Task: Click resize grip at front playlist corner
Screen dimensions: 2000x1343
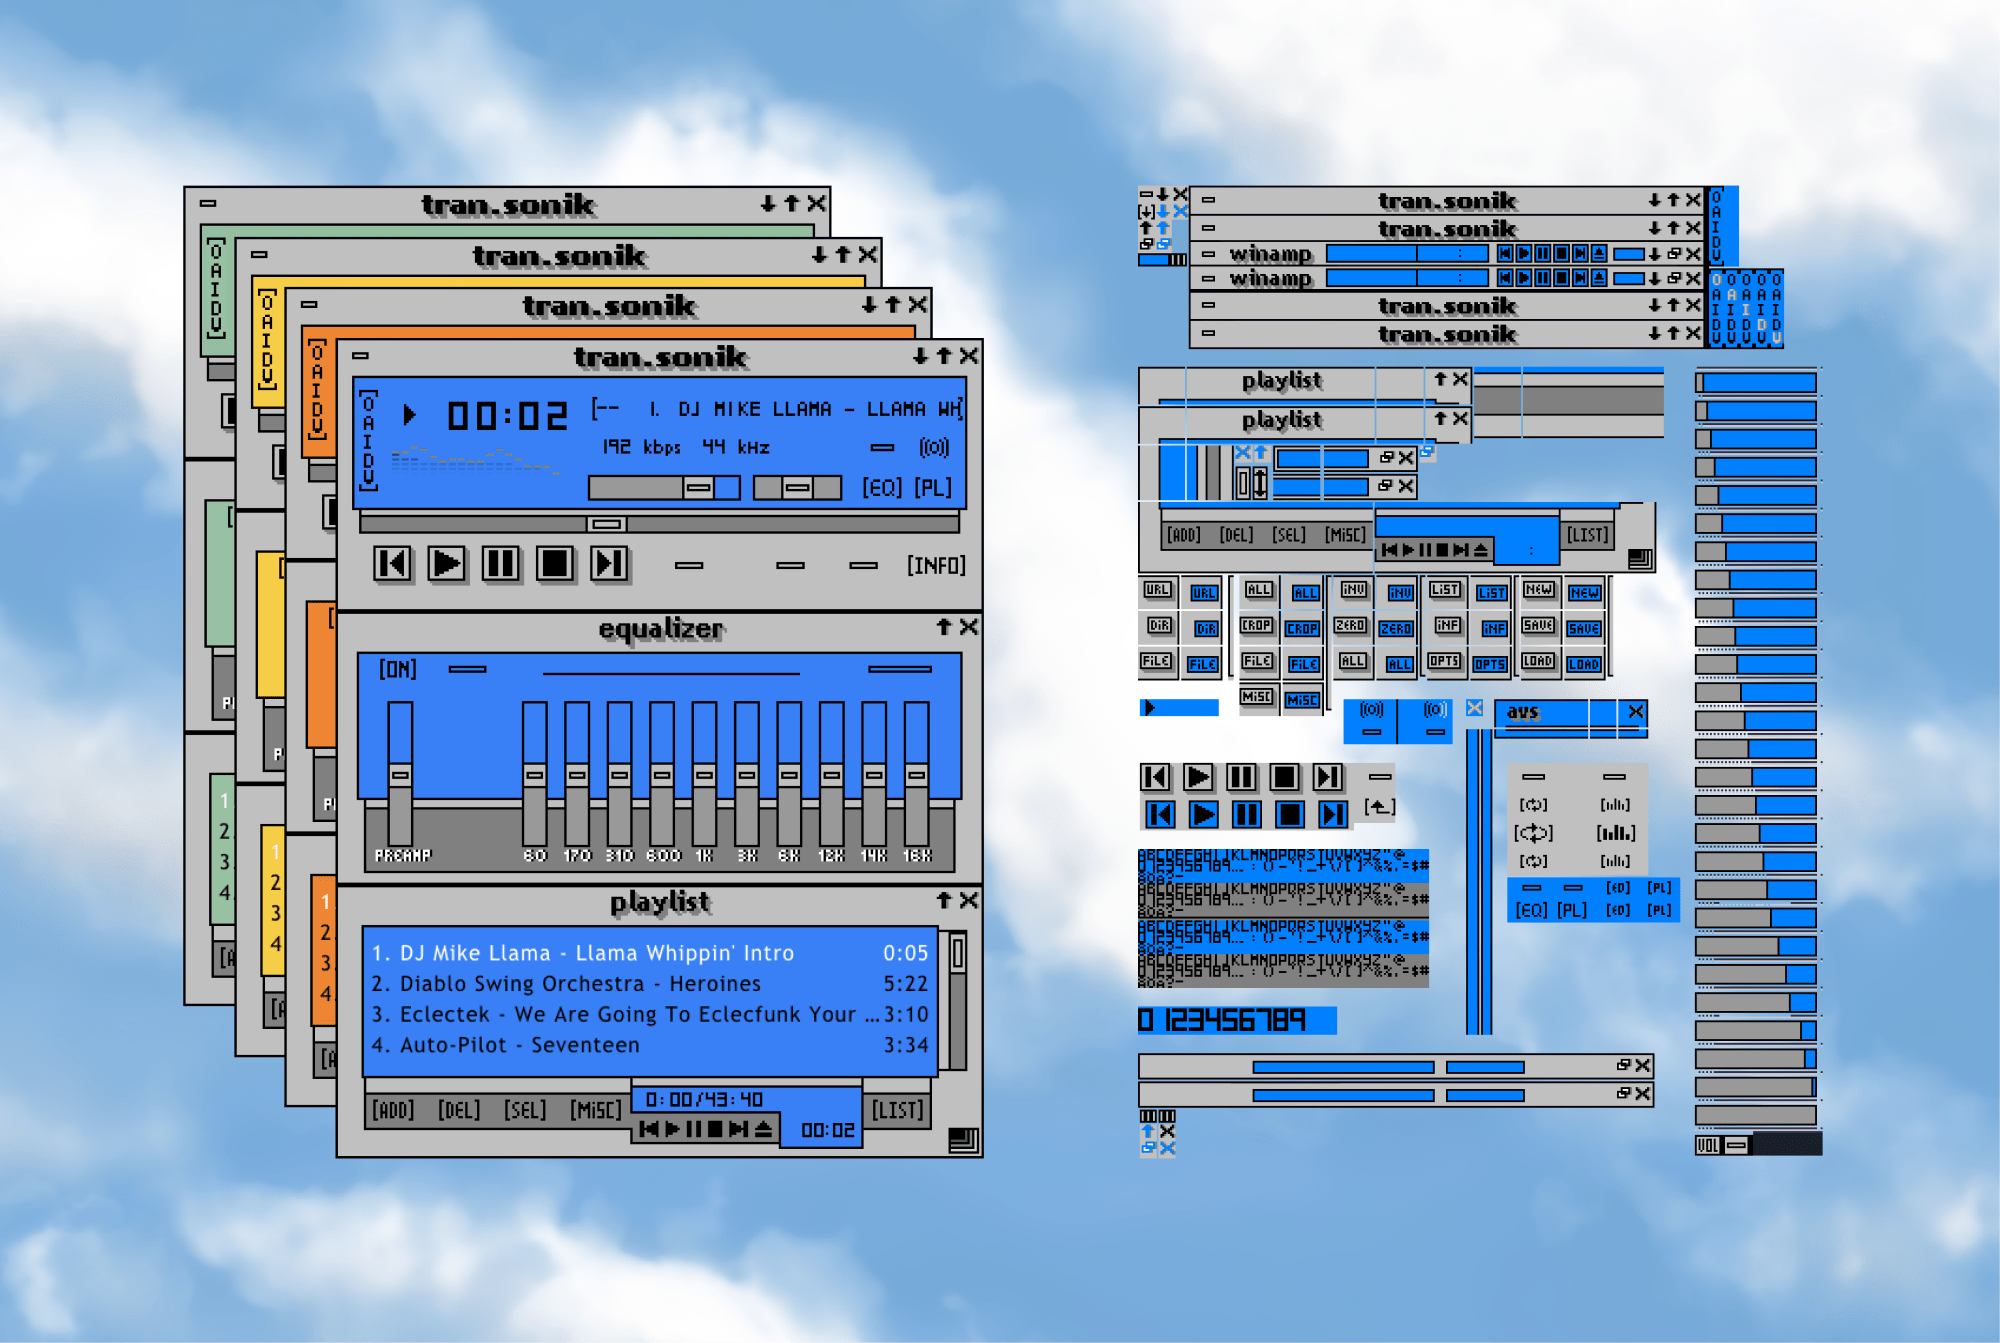Action: [963, 1140]
